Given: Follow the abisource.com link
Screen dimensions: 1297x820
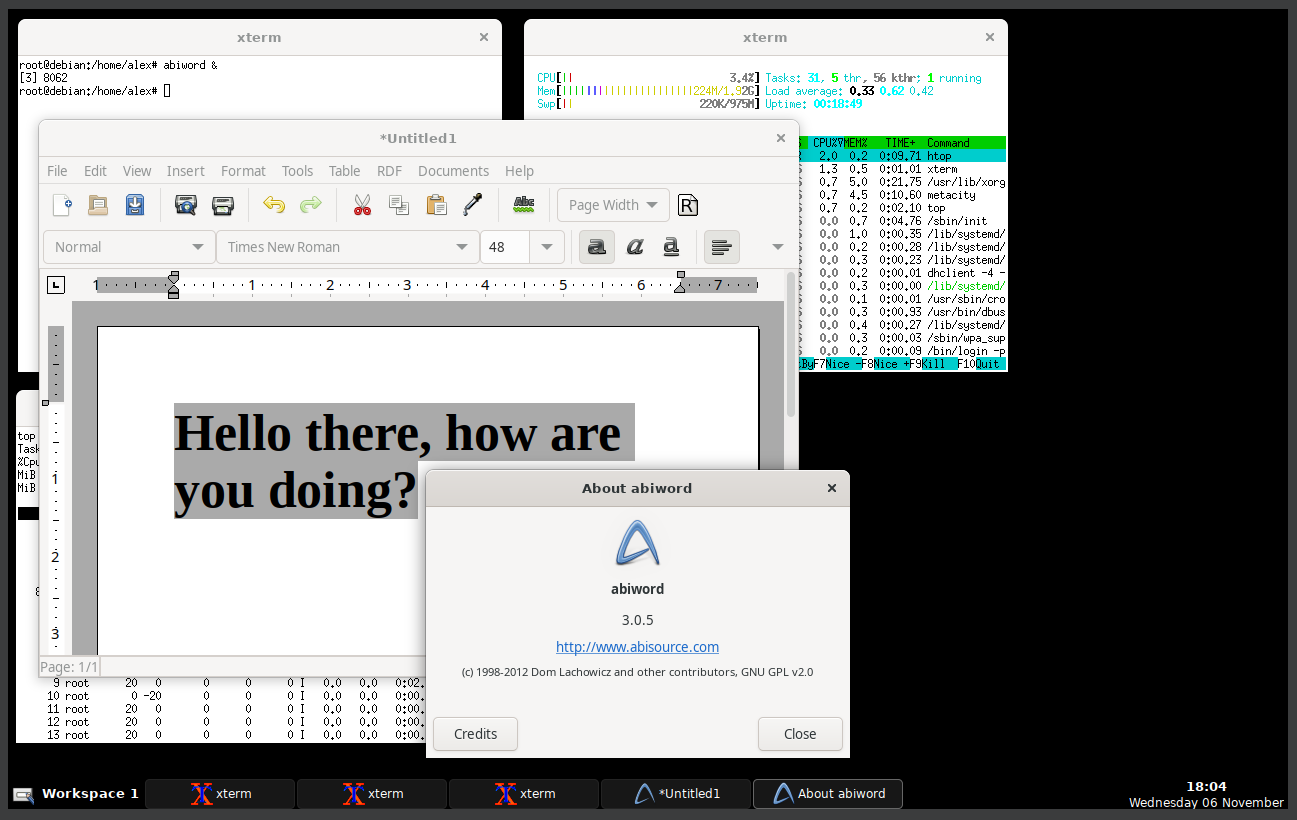Looking at the screenshot, I should coord(637,647).
